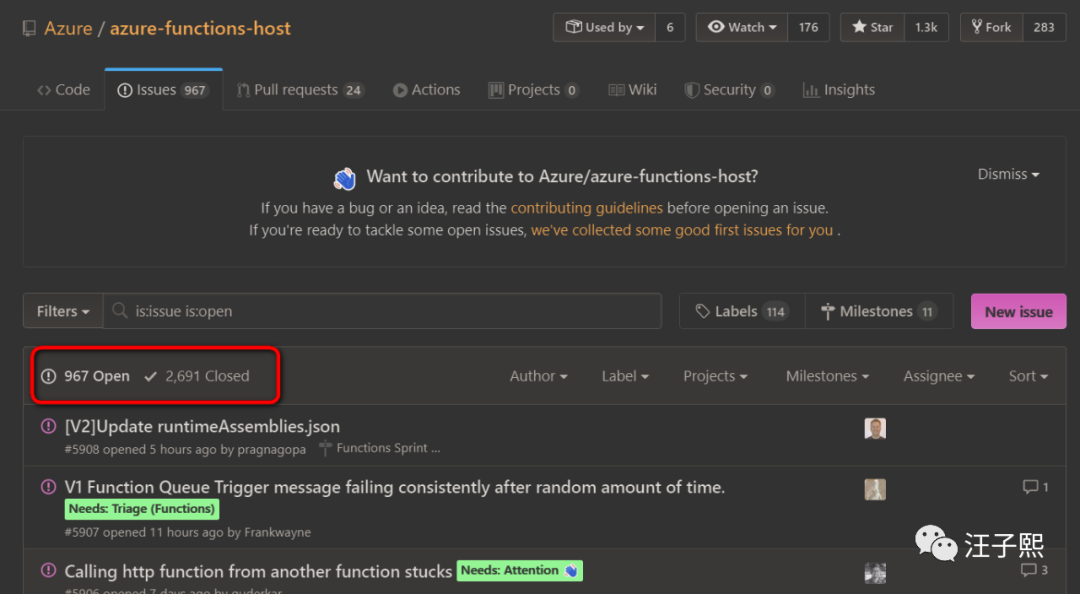The image size is (1080, 594).
Task: Create a New issue
Action: 1019,311
